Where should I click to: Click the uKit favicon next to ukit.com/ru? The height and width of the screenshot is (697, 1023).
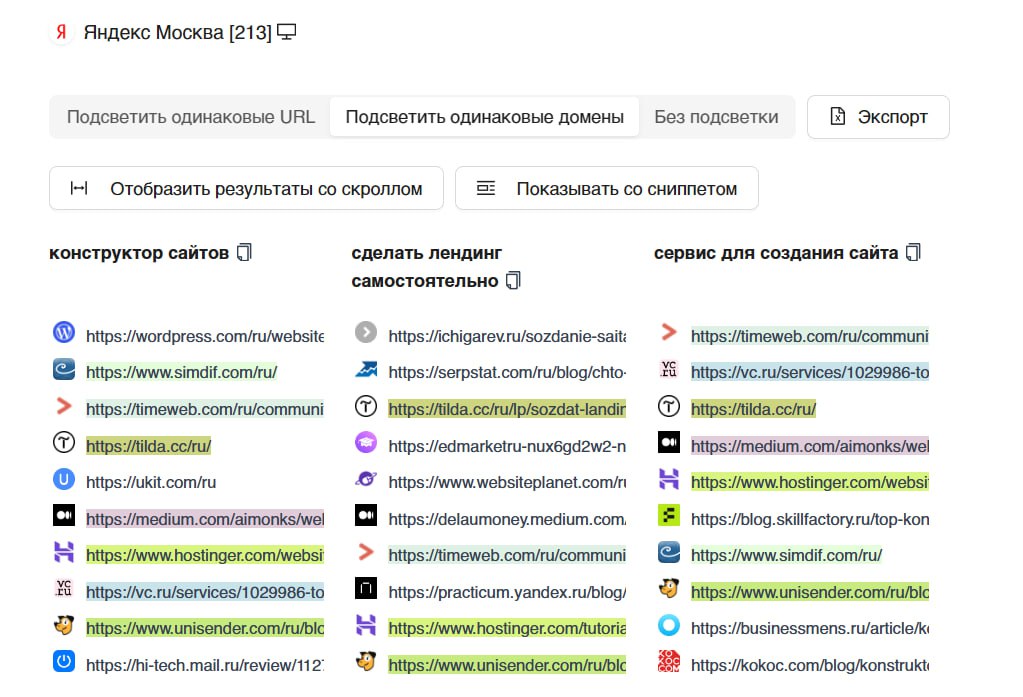click(64, 480)
